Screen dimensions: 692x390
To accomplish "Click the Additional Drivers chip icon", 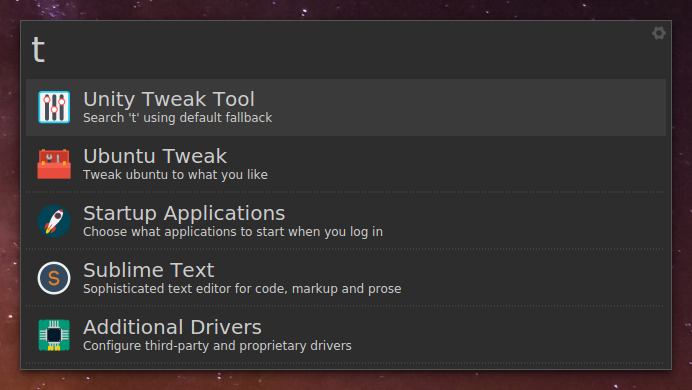I will click(54, 335).
